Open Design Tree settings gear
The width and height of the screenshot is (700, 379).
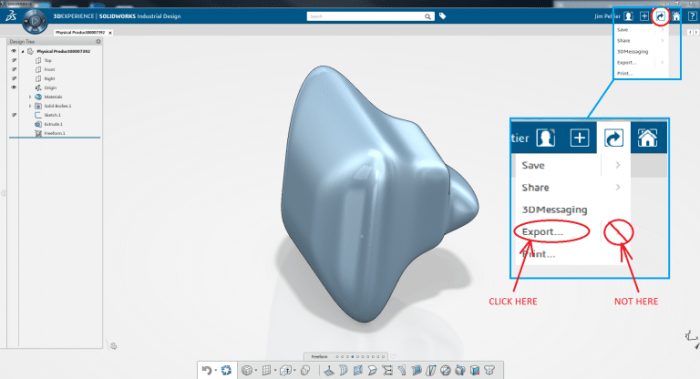tap(98, 42)
